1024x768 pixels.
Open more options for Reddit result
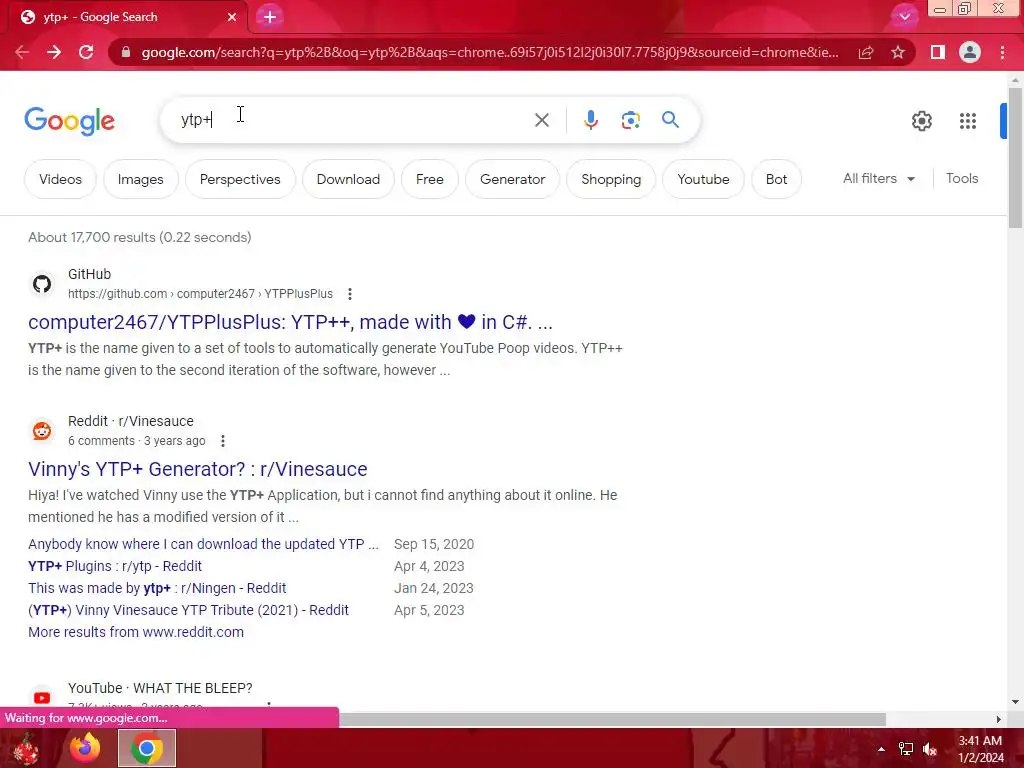tap(223, 441)
